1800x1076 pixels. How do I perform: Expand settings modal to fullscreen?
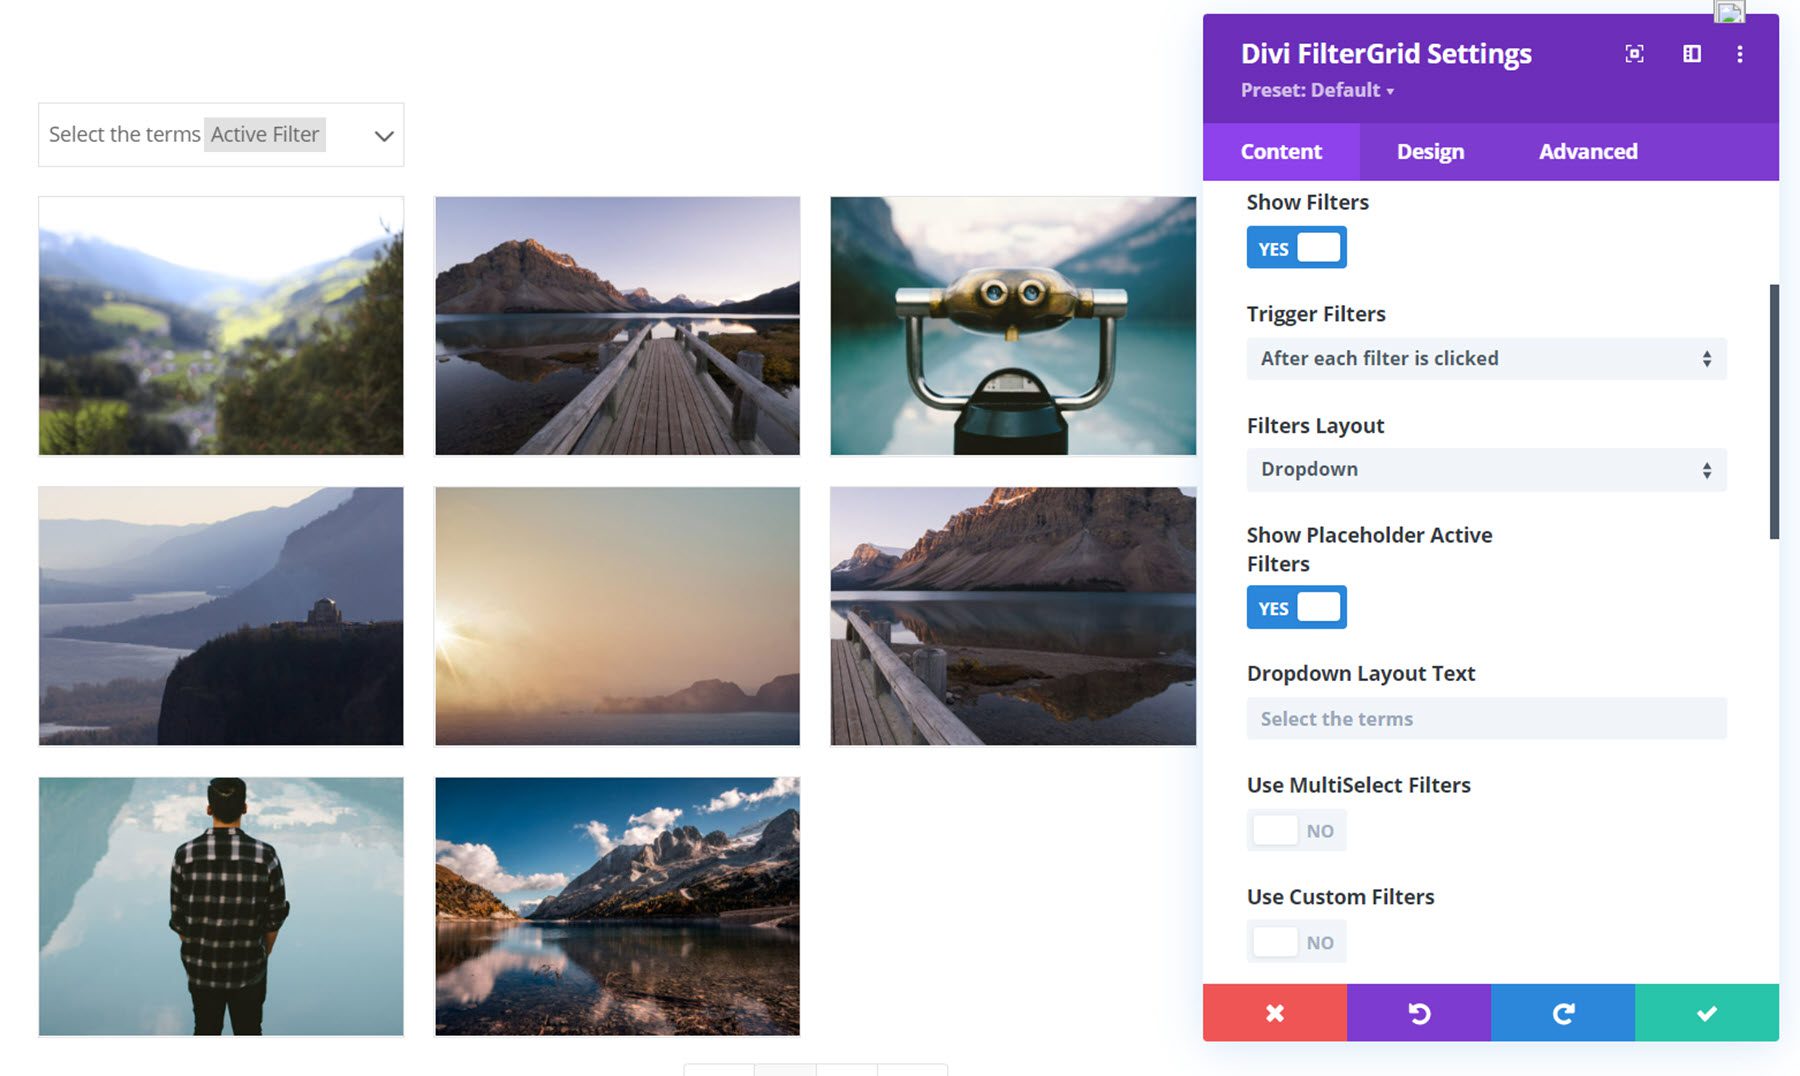click(1634, 54)
